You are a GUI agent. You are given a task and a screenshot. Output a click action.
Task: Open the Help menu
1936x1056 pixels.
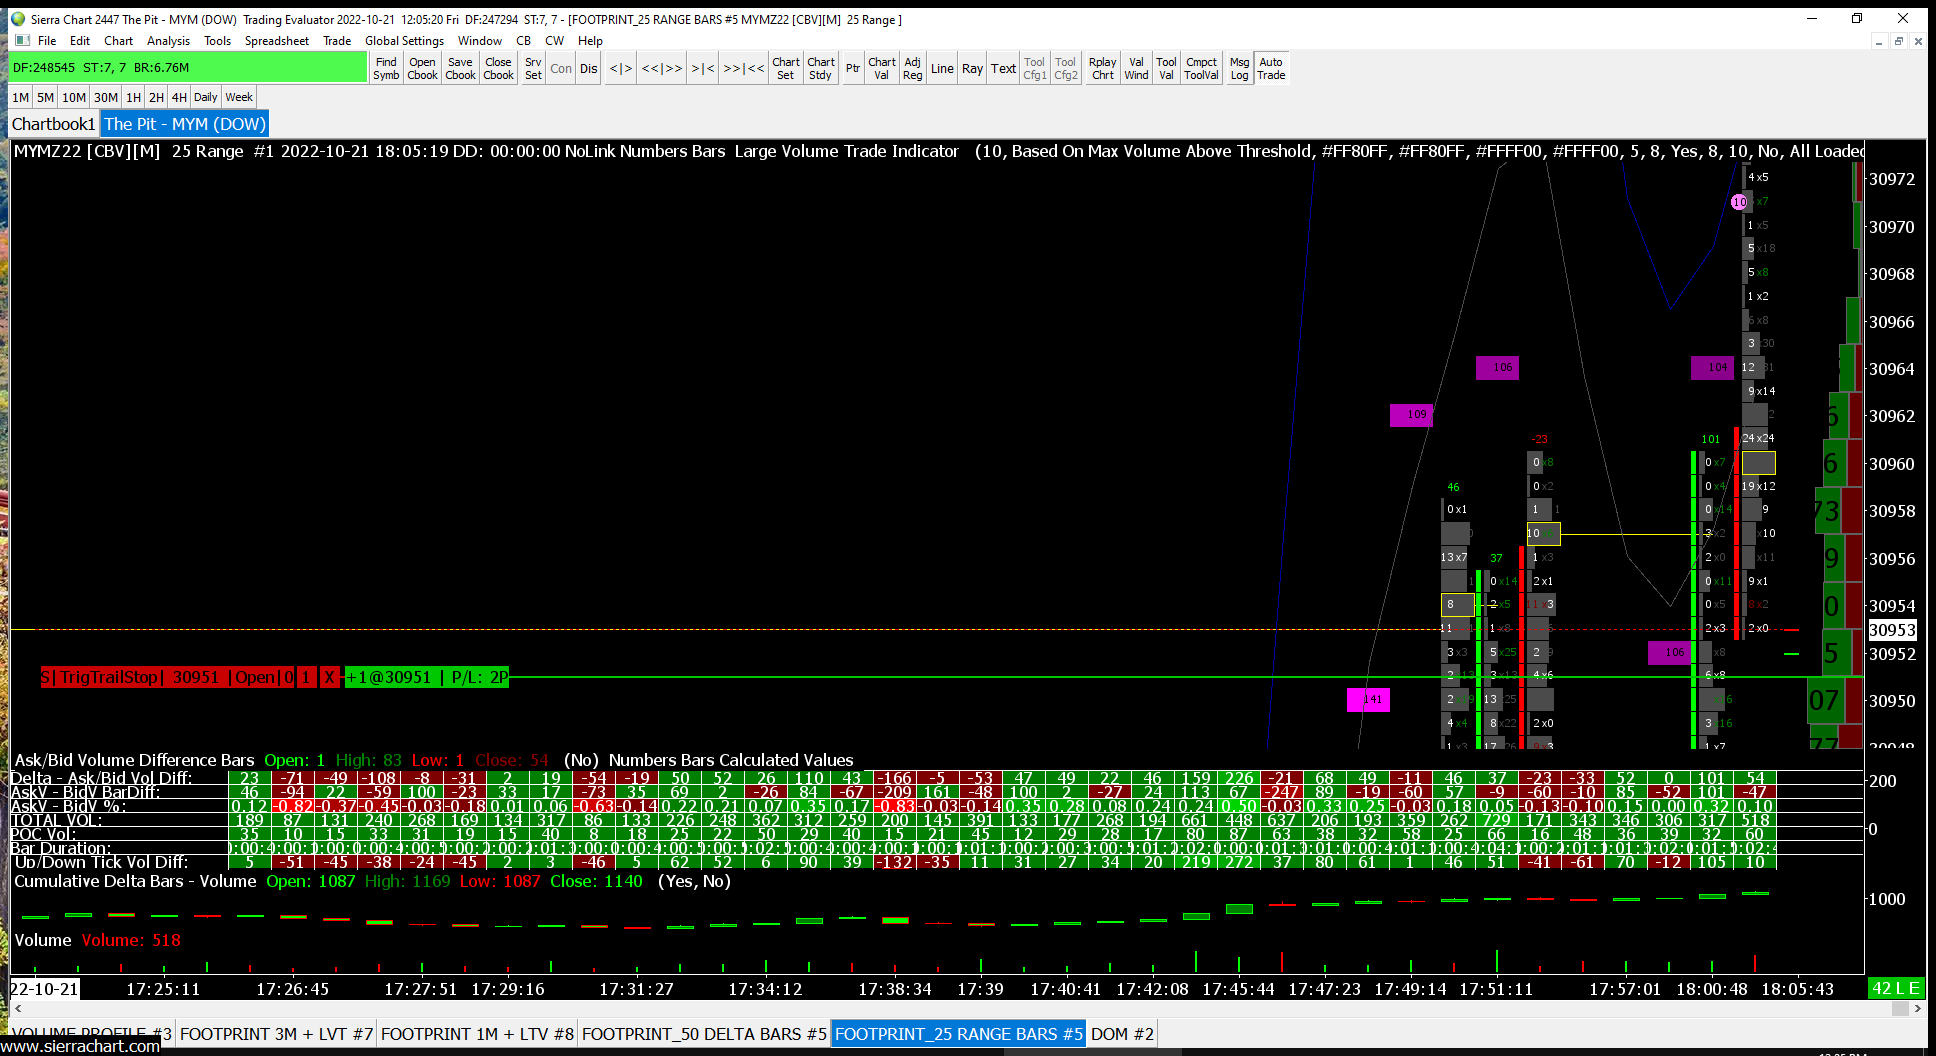click(590, 41)
